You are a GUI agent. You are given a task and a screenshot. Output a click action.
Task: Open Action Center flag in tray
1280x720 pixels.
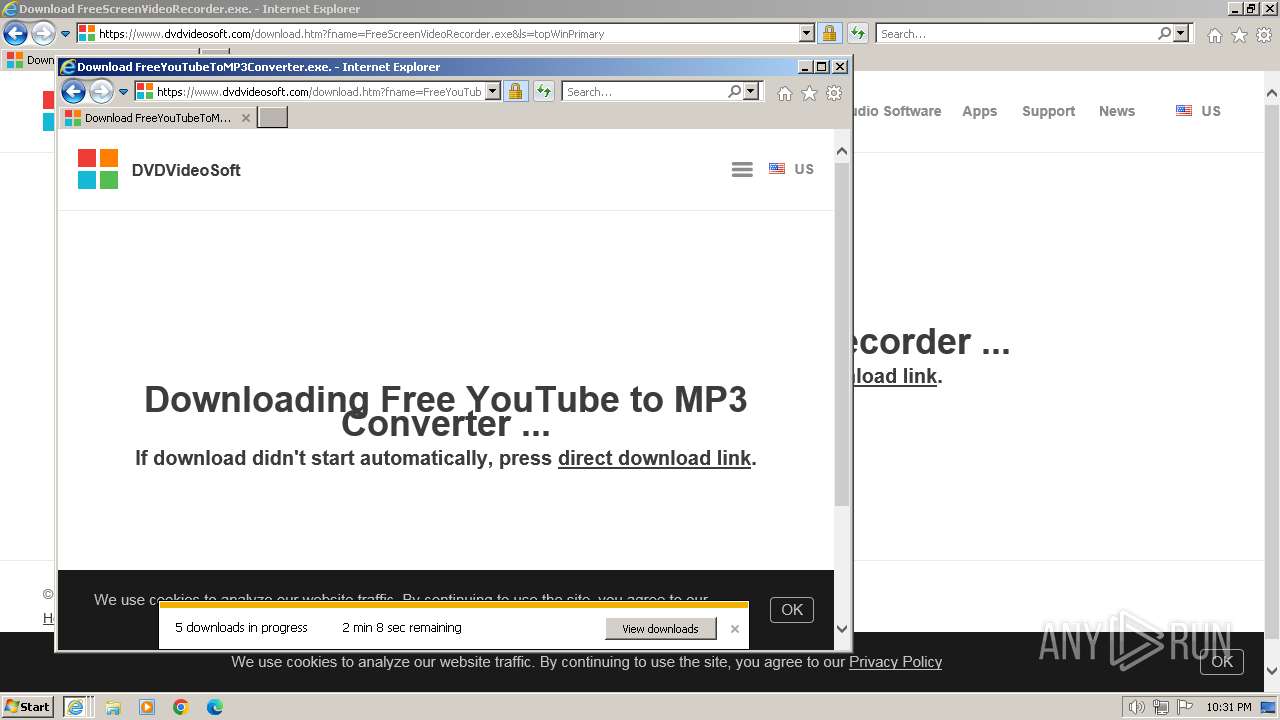(x=1185, y=707)
